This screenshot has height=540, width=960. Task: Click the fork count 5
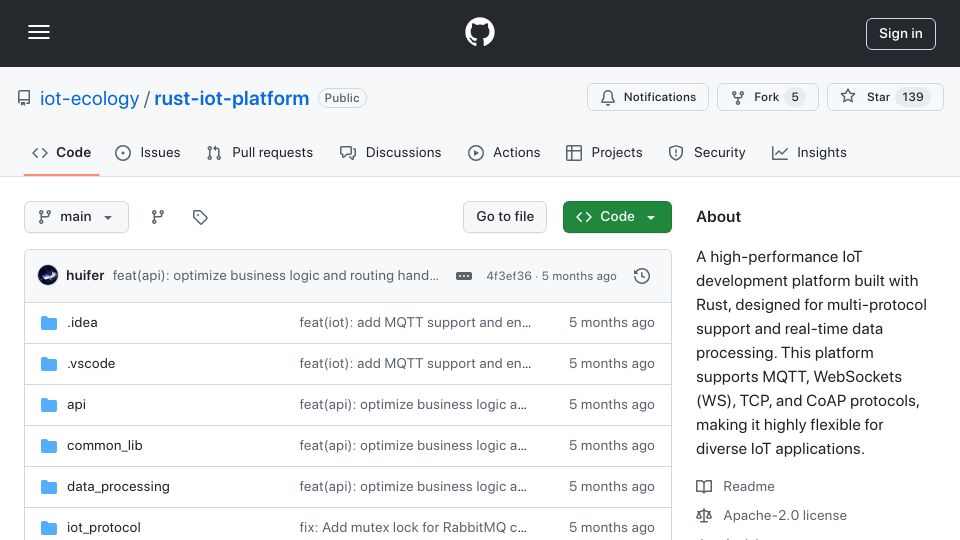pyautogui.click(x=795, y=97)
